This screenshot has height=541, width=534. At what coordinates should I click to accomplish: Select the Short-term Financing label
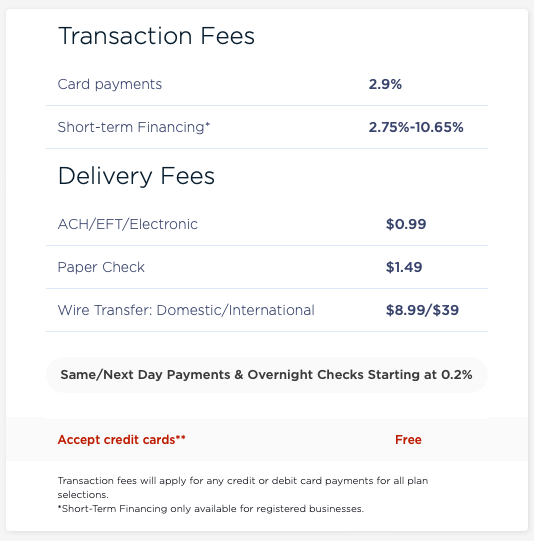click(x=131, y=127)
